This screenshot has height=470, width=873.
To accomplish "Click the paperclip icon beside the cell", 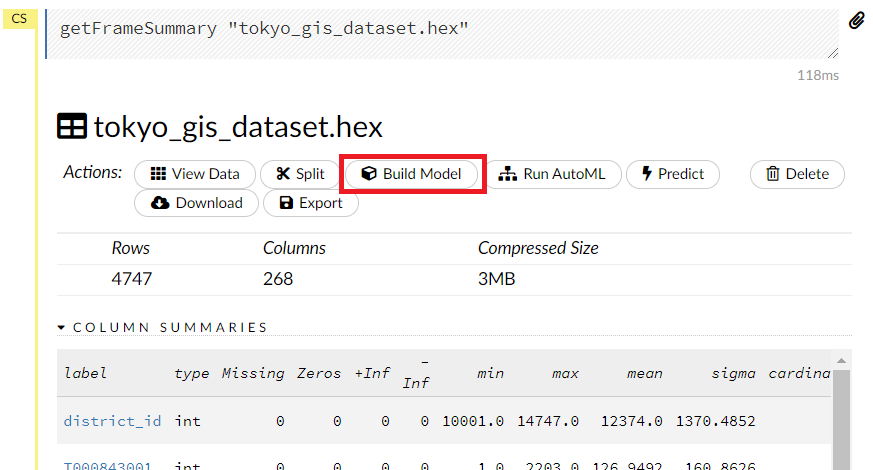I will pyautogui.click(x=857, y=21).
